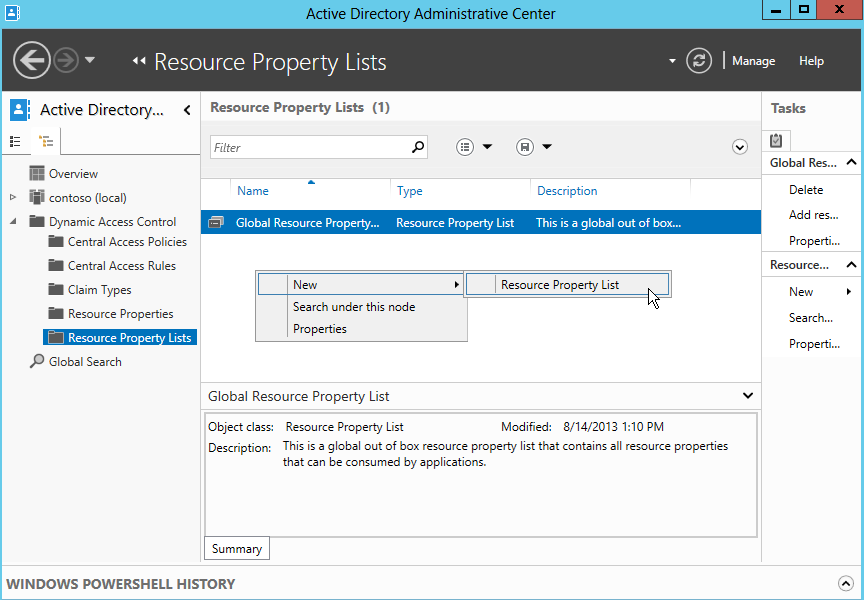This screenshot has height=600, width=864.
Task: Collapse the navigation pane with the chevron
Action: 187,110
